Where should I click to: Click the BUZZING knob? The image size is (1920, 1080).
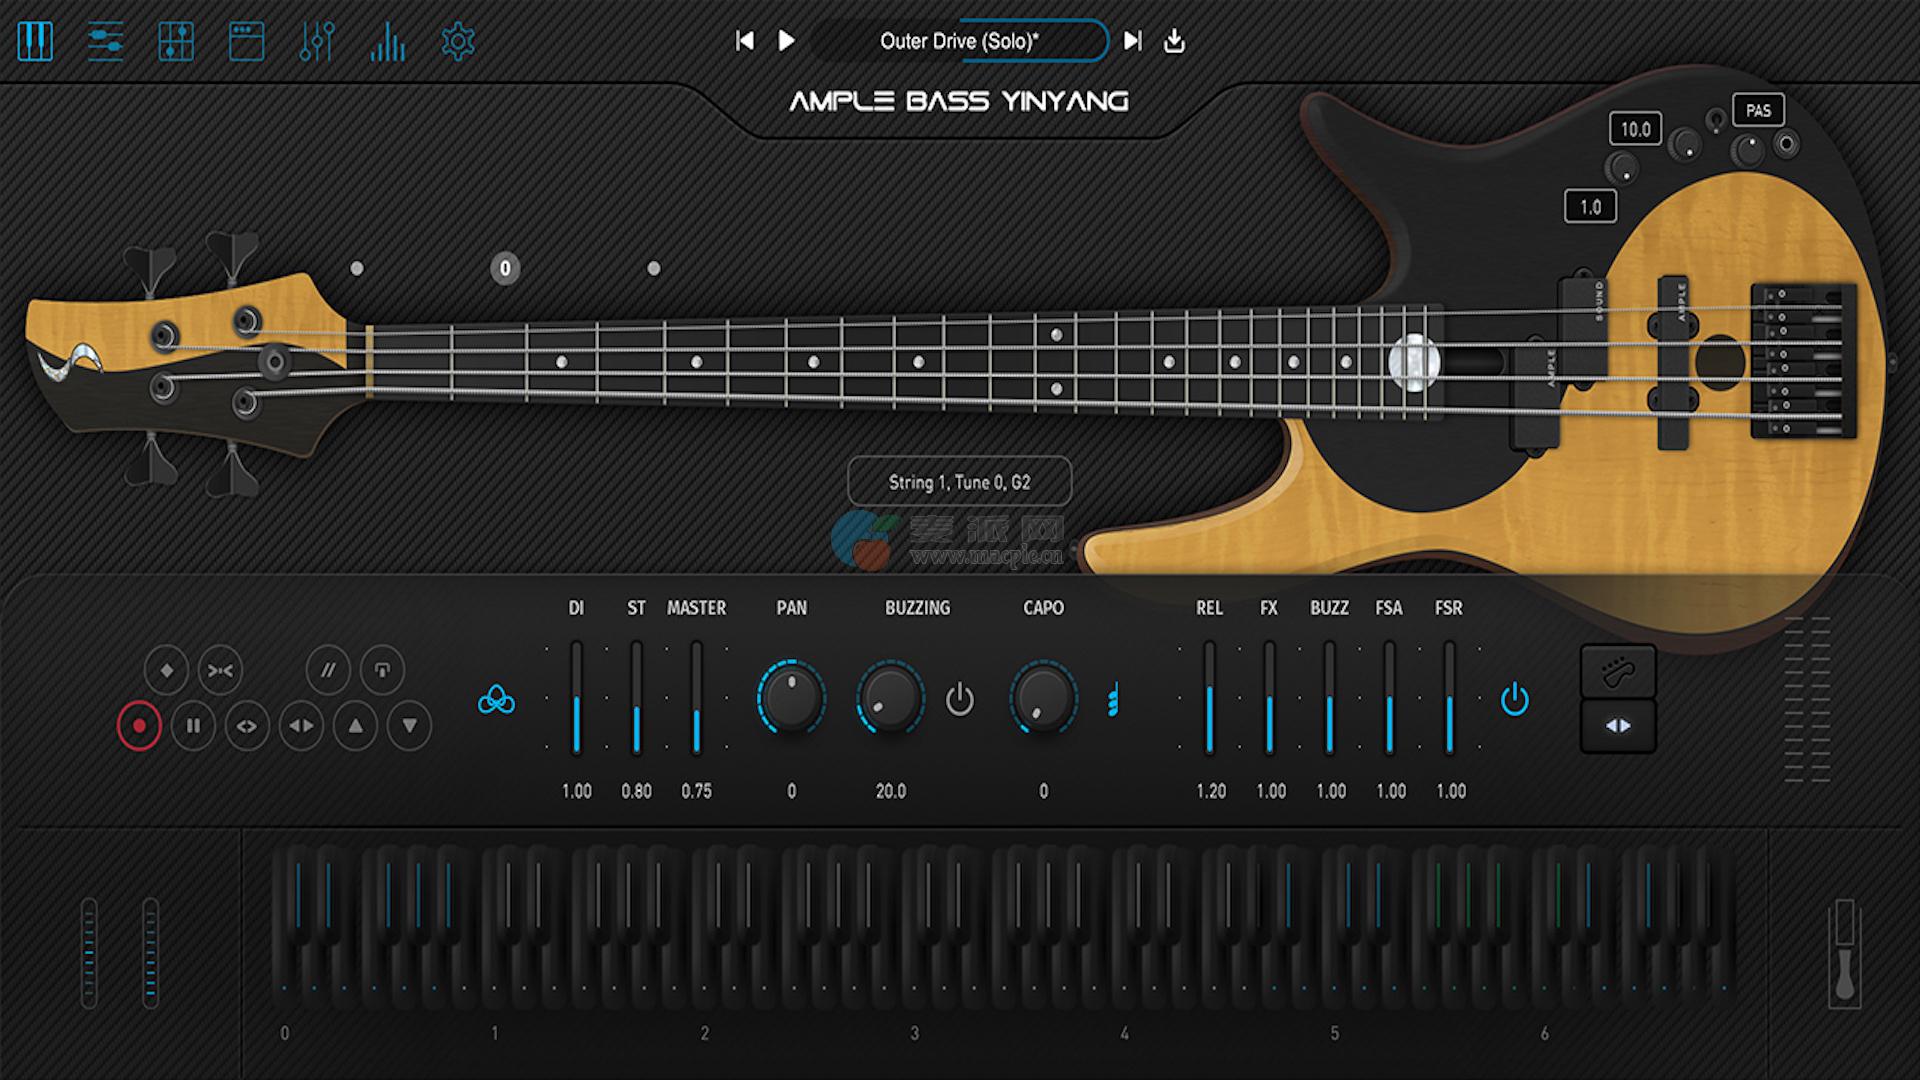(x=890, y=698)
